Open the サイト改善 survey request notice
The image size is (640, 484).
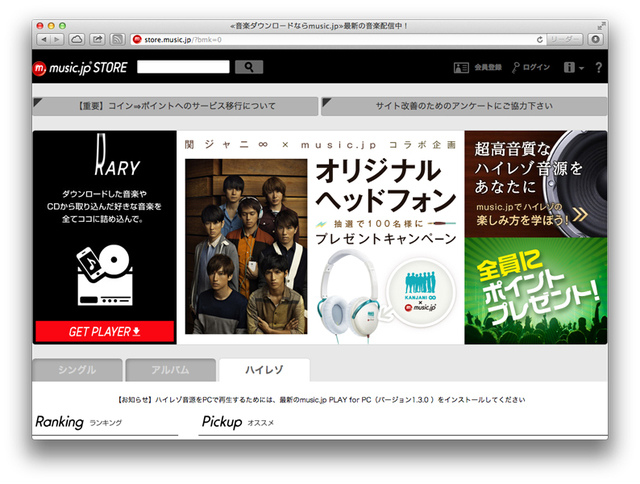tap(463, 105)
